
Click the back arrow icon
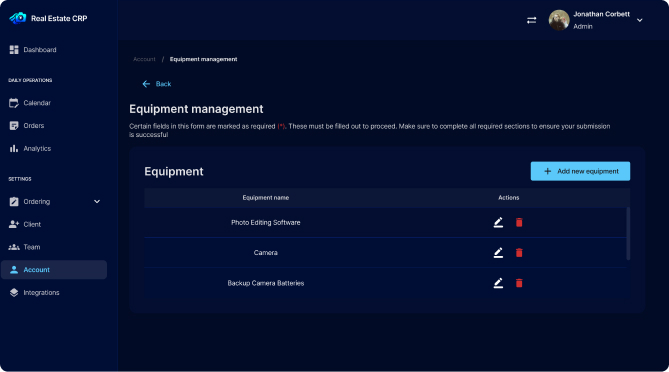tap(146, 84)
